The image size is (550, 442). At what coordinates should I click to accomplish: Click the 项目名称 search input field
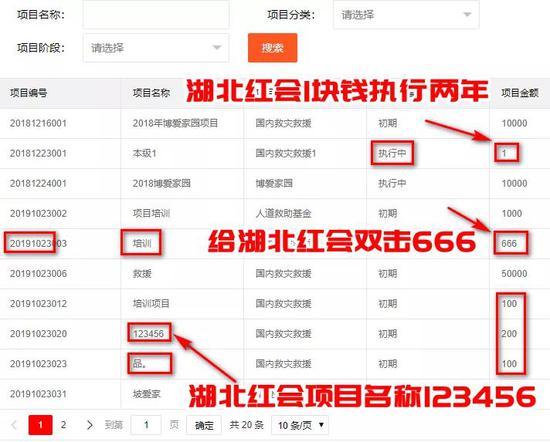pos(156,15)
